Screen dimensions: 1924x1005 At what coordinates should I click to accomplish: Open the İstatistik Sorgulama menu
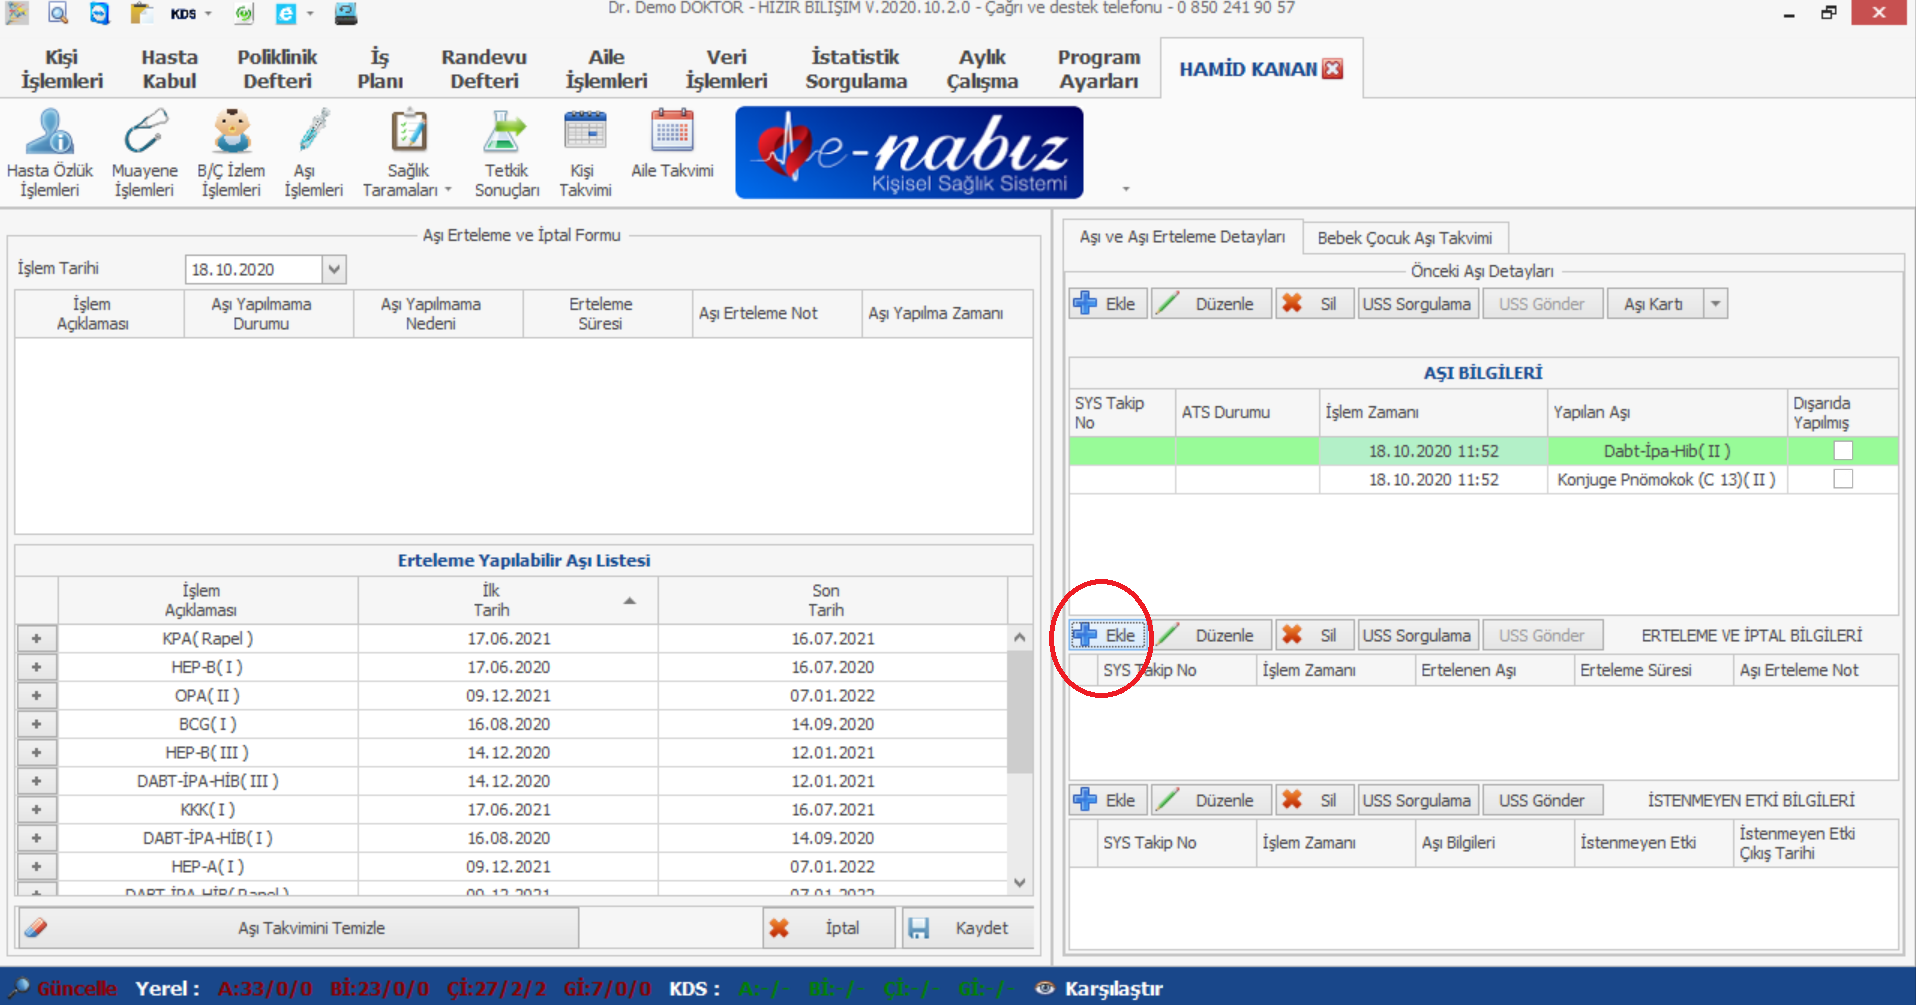855,69
